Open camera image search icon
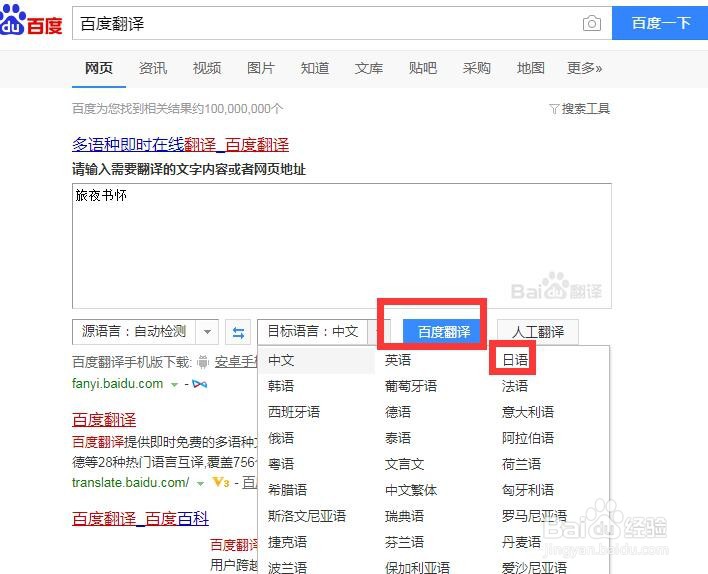The height and width of the screenshot is (574, 708). coord(592,23)
